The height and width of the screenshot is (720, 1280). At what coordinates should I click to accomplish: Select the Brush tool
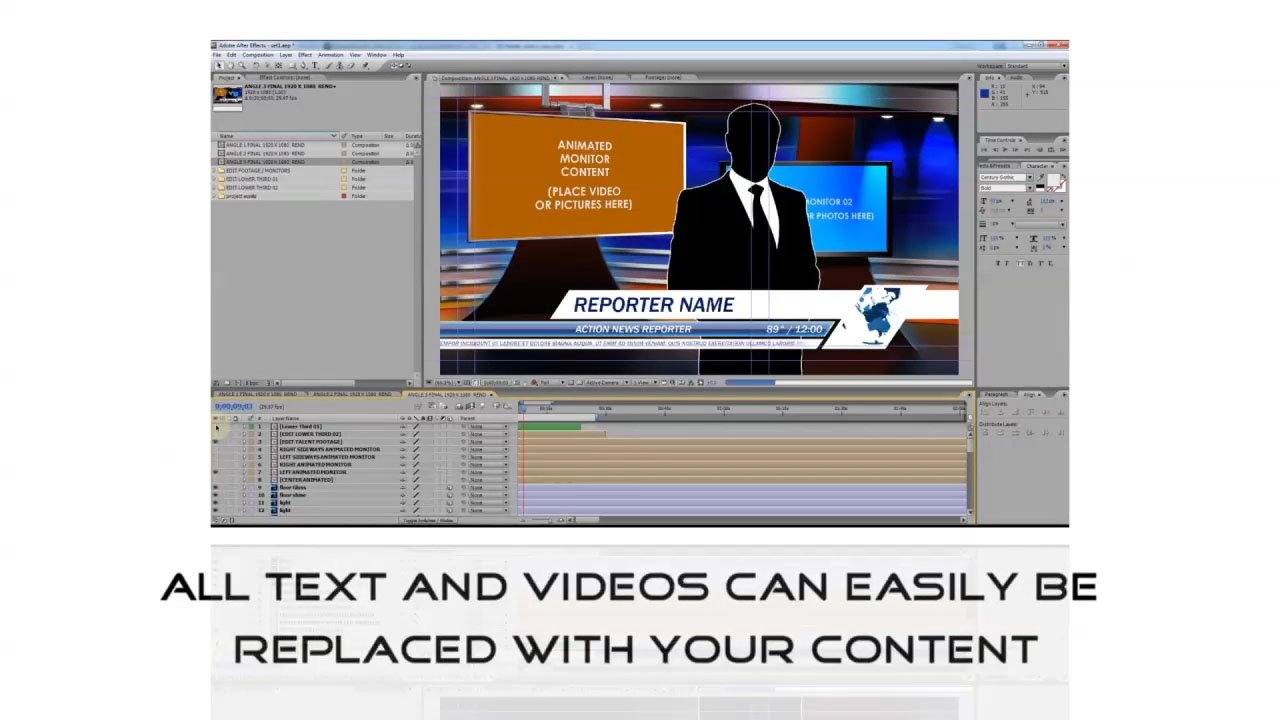coord(329,65)
